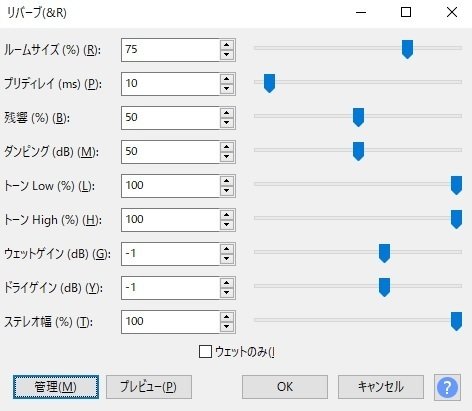Image resolution: width=472 pixels, height=411 pixels.
Task: Confirm reverb with the OK button
Action: click(x=285, y=387)
